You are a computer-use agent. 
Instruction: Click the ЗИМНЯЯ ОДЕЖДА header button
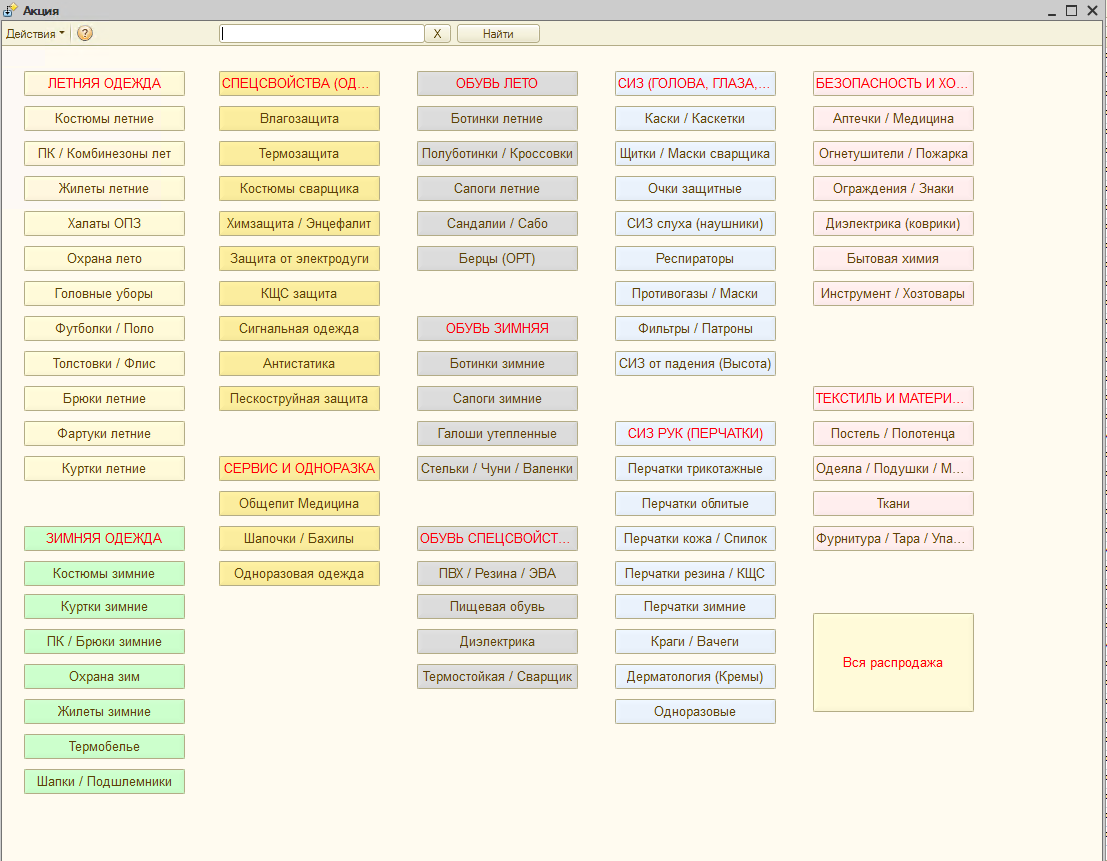pyautogui.click(x=104, y=539)
